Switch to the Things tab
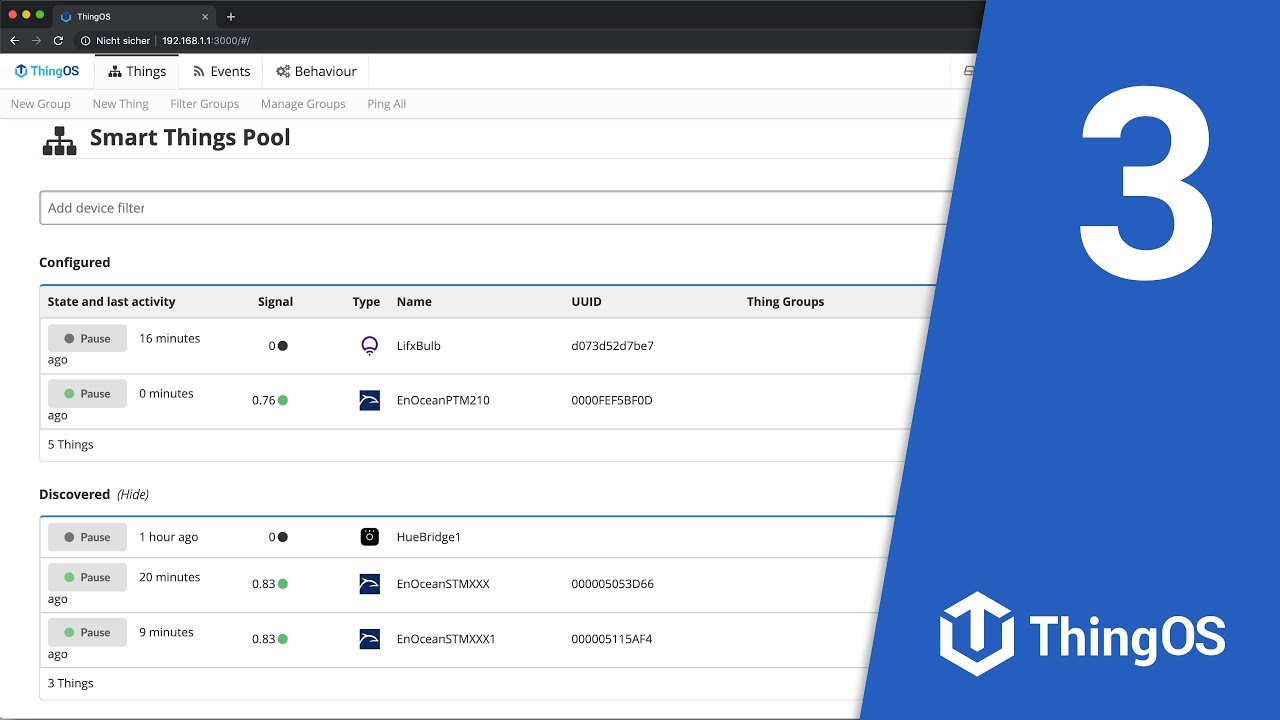 pyautogui.click(x=137, y=71)
